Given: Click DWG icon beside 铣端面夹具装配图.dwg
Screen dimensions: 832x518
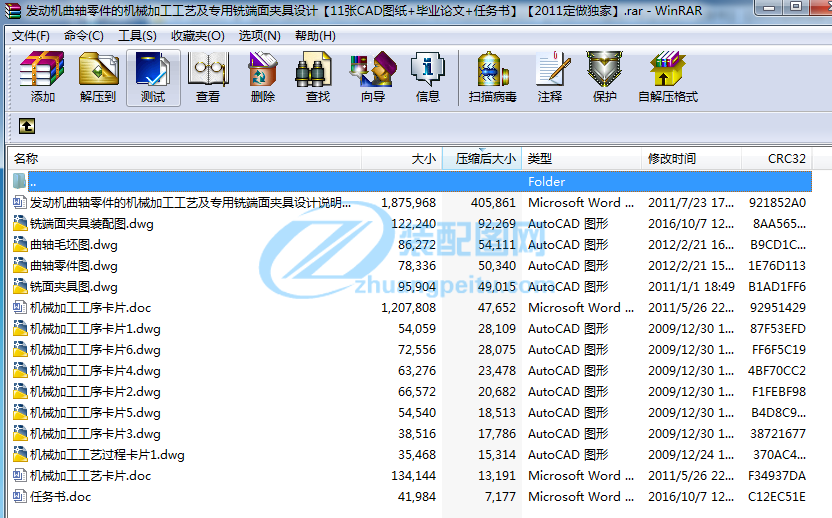Looking at the screenshot, I should (20, 223).
